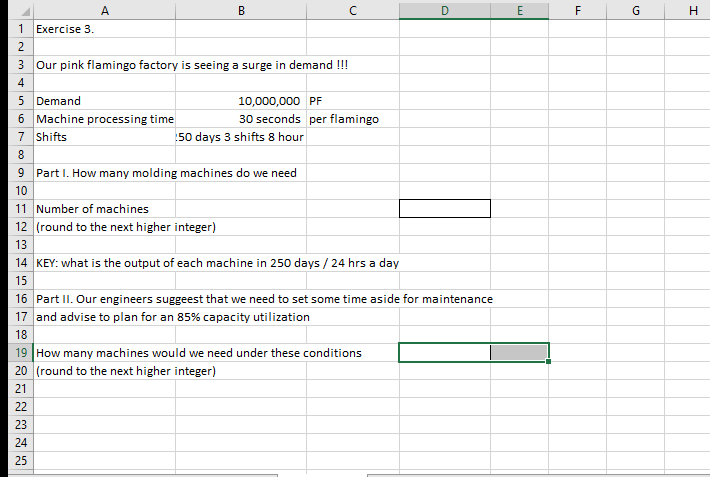Click the 'Shifts' label cell
710x477 pixels.
(x=105, y=137)
